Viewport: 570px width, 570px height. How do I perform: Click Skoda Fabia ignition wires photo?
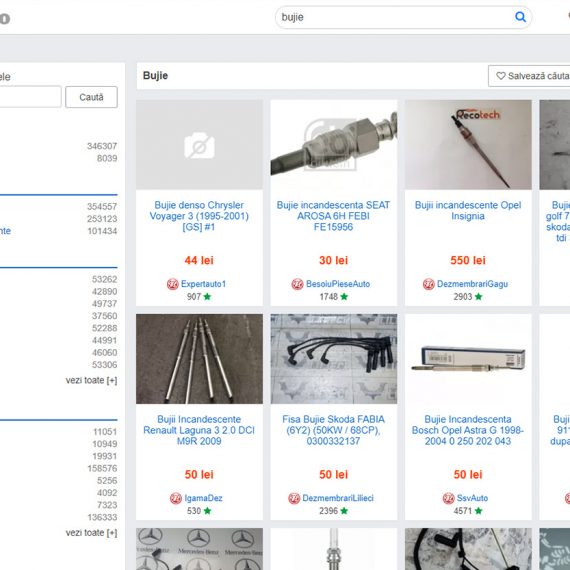click(334, 359)
